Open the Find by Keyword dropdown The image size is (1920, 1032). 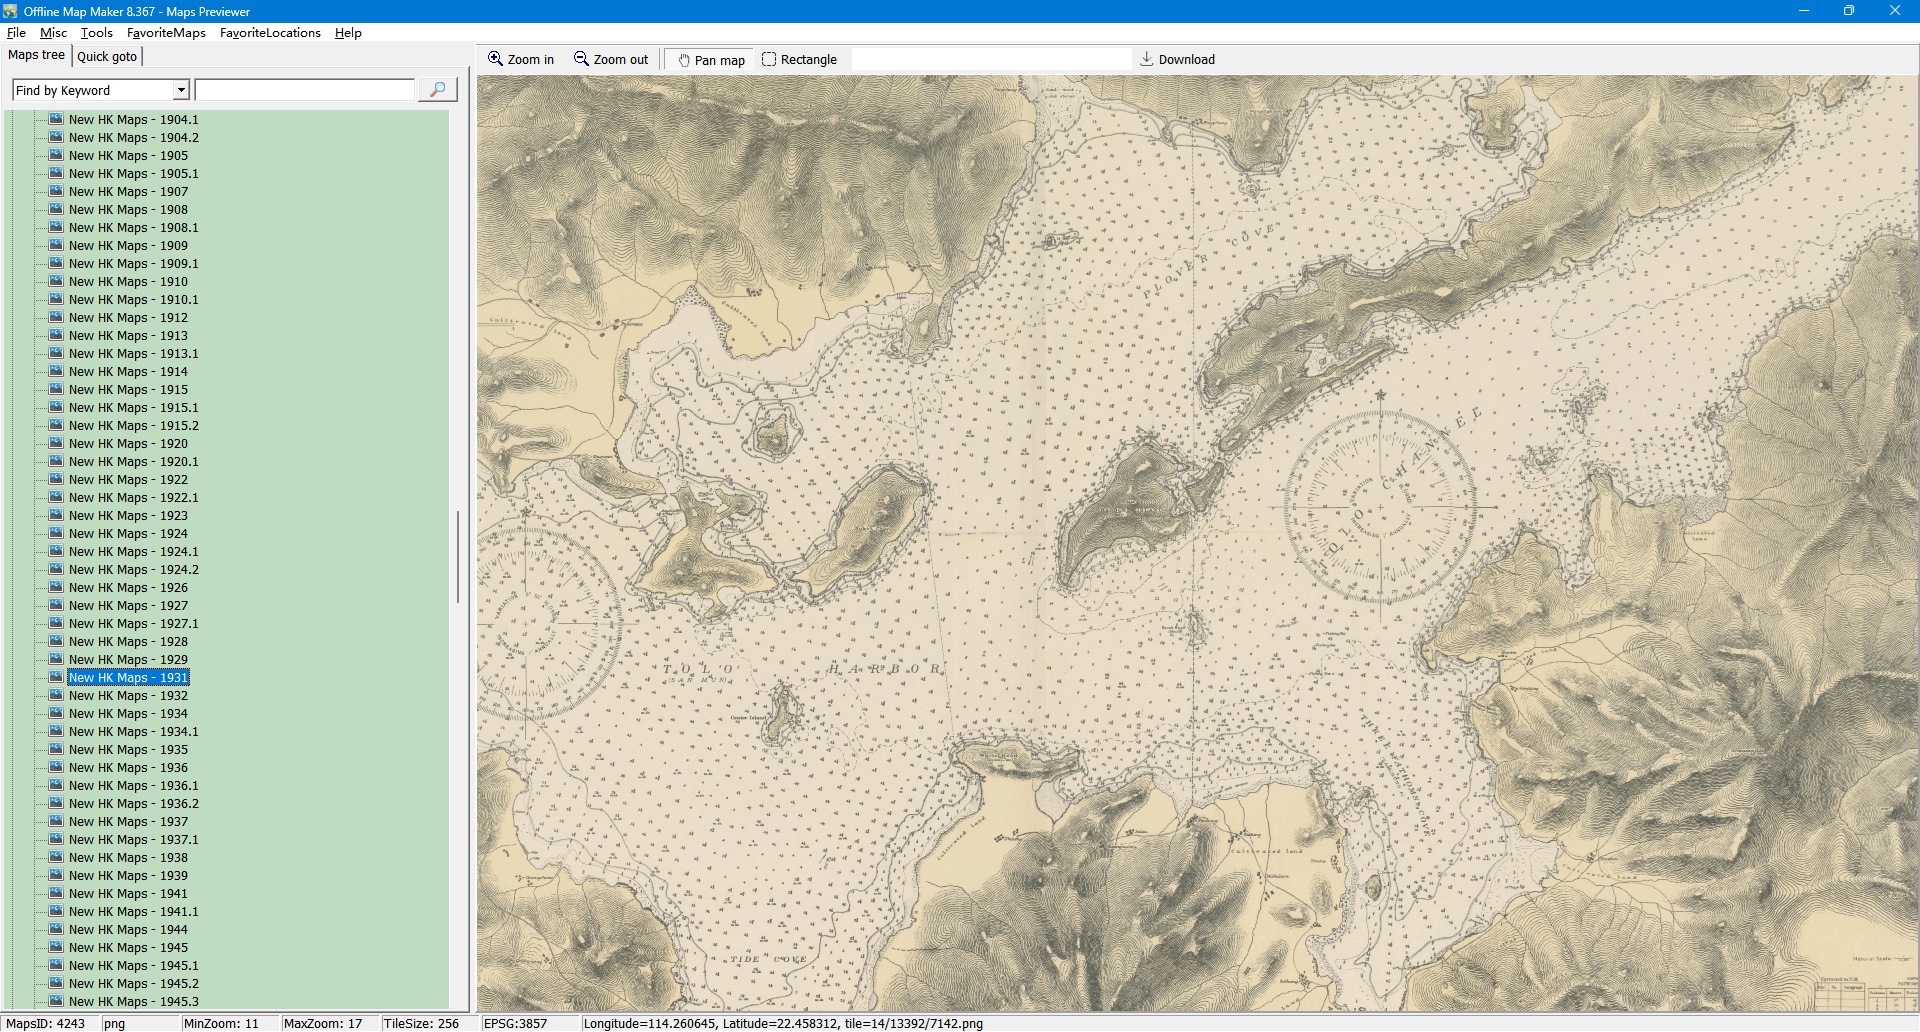(181, 90)
